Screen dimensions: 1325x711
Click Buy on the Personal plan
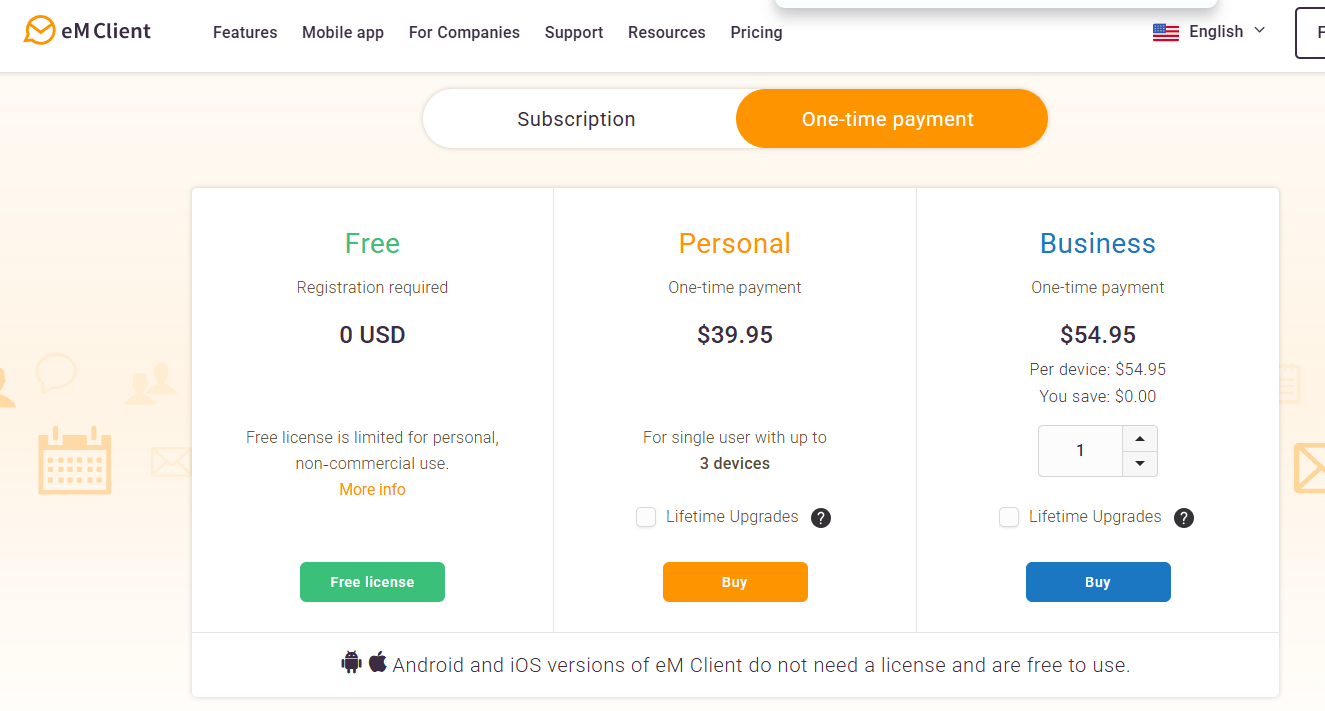[x=735, y=581]
